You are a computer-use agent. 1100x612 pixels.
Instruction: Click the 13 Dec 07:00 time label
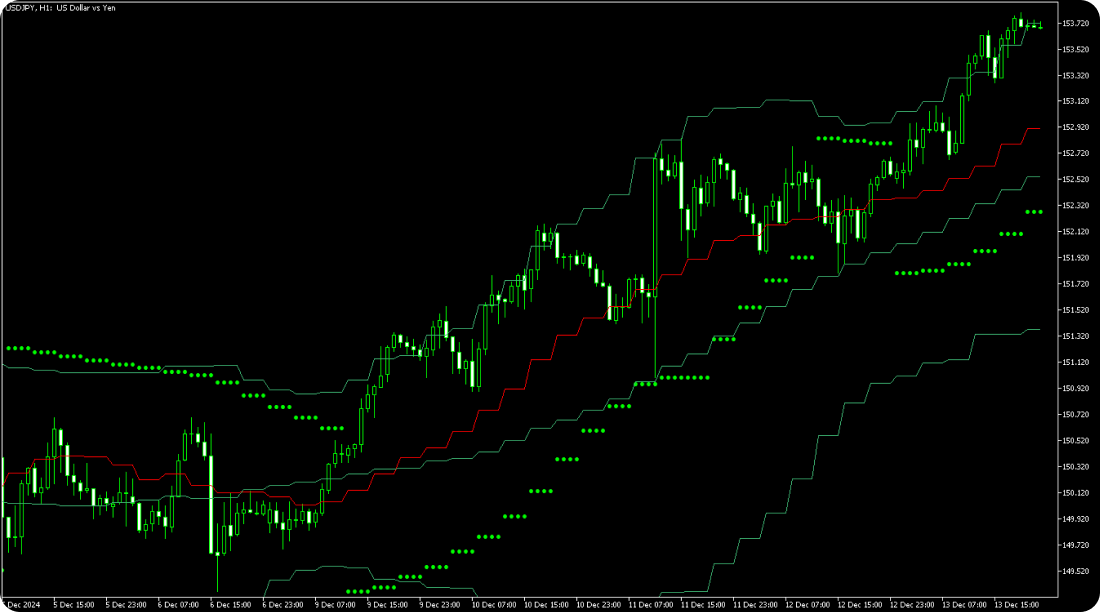(965, 604)
